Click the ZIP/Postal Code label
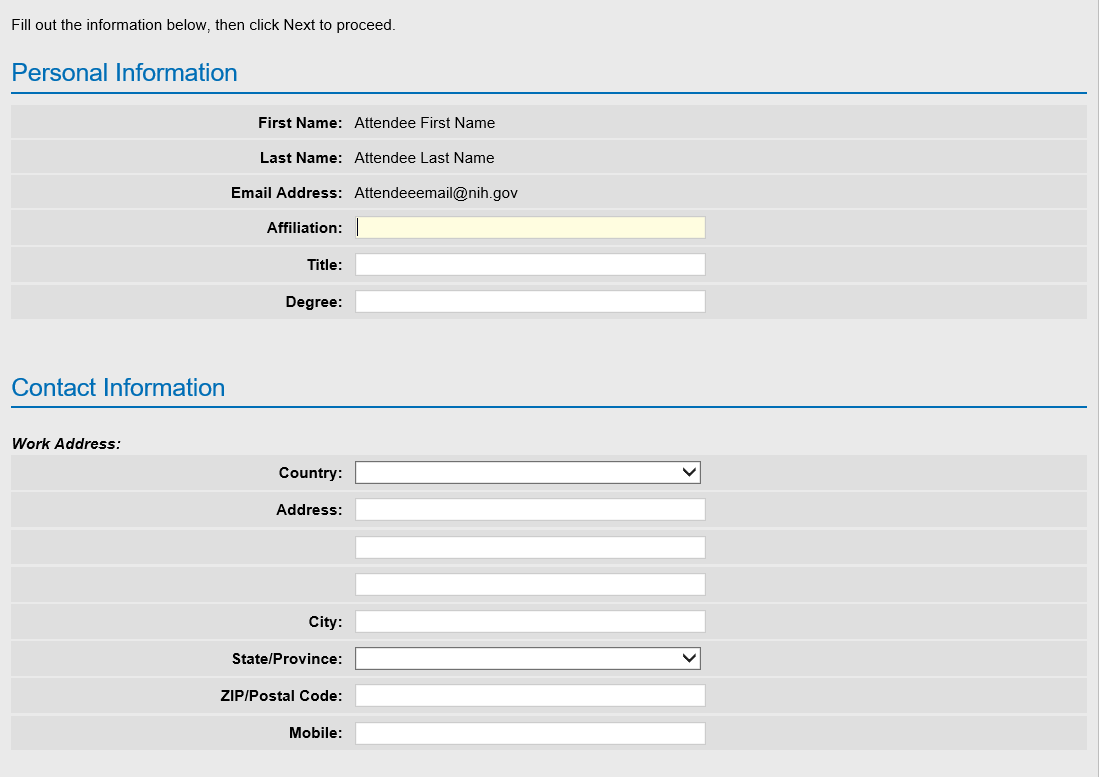Viewport: 1099px width, 777px height. 281,696
